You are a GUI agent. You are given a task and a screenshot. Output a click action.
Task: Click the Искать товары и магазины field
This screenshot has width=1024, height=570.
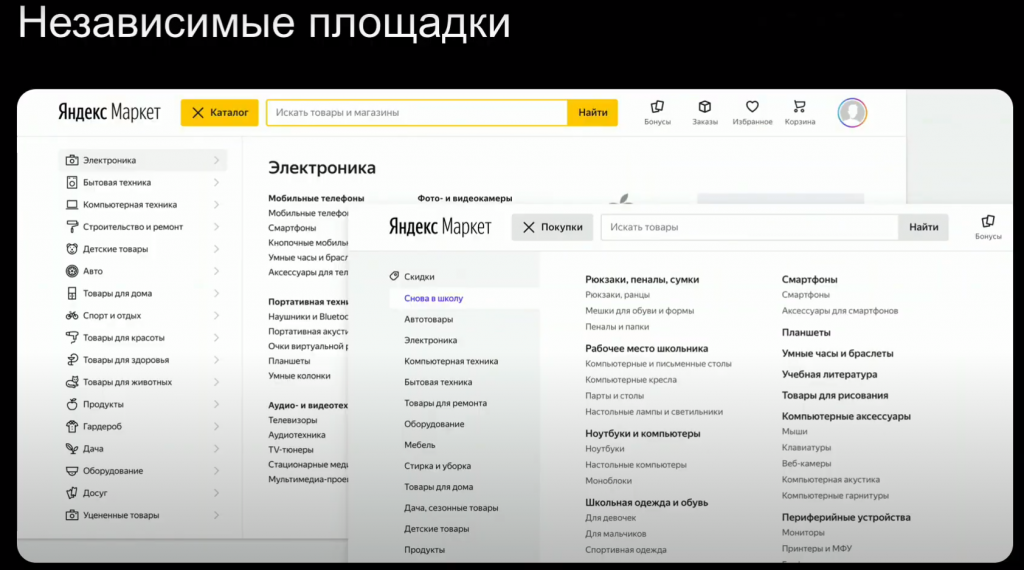click(416, 113)
